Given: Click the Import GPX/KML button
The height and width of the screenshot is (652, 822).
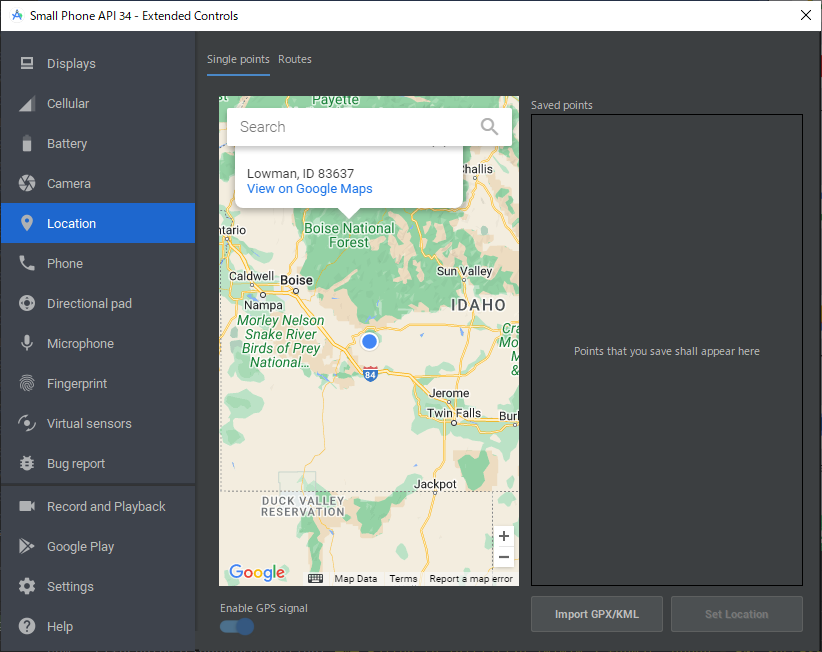Looking at the screenshot, I should coord(596,614).
